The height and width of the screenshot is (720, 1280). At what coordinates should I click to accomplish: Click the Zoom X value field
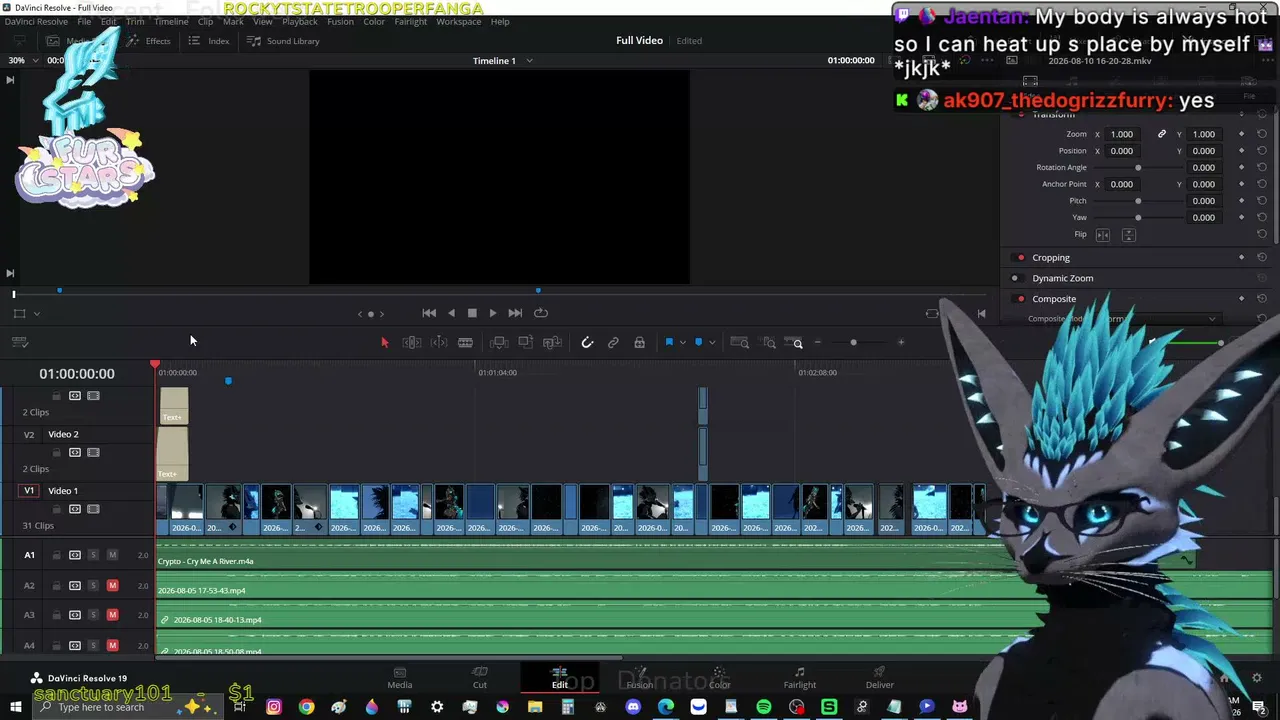click(x=1122, y=134)
